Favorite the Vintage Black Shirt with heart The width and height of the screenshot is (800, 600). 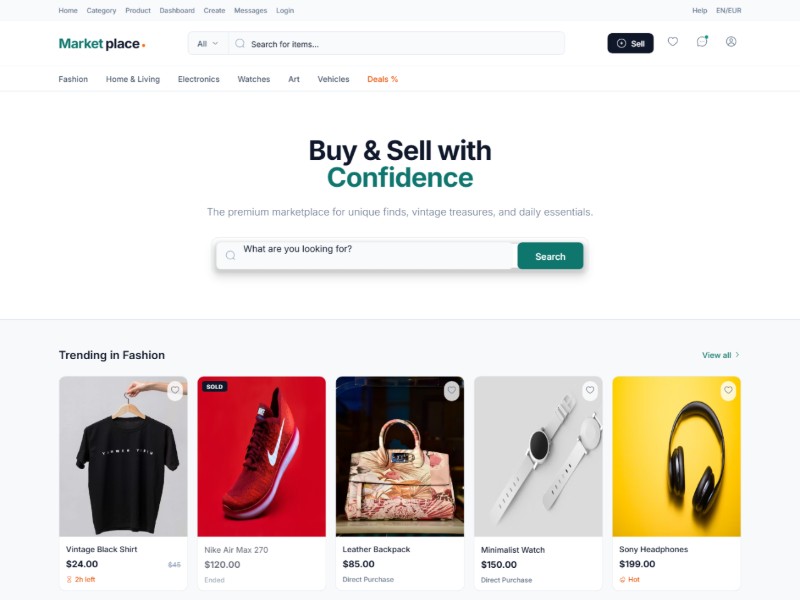[175, 390]
